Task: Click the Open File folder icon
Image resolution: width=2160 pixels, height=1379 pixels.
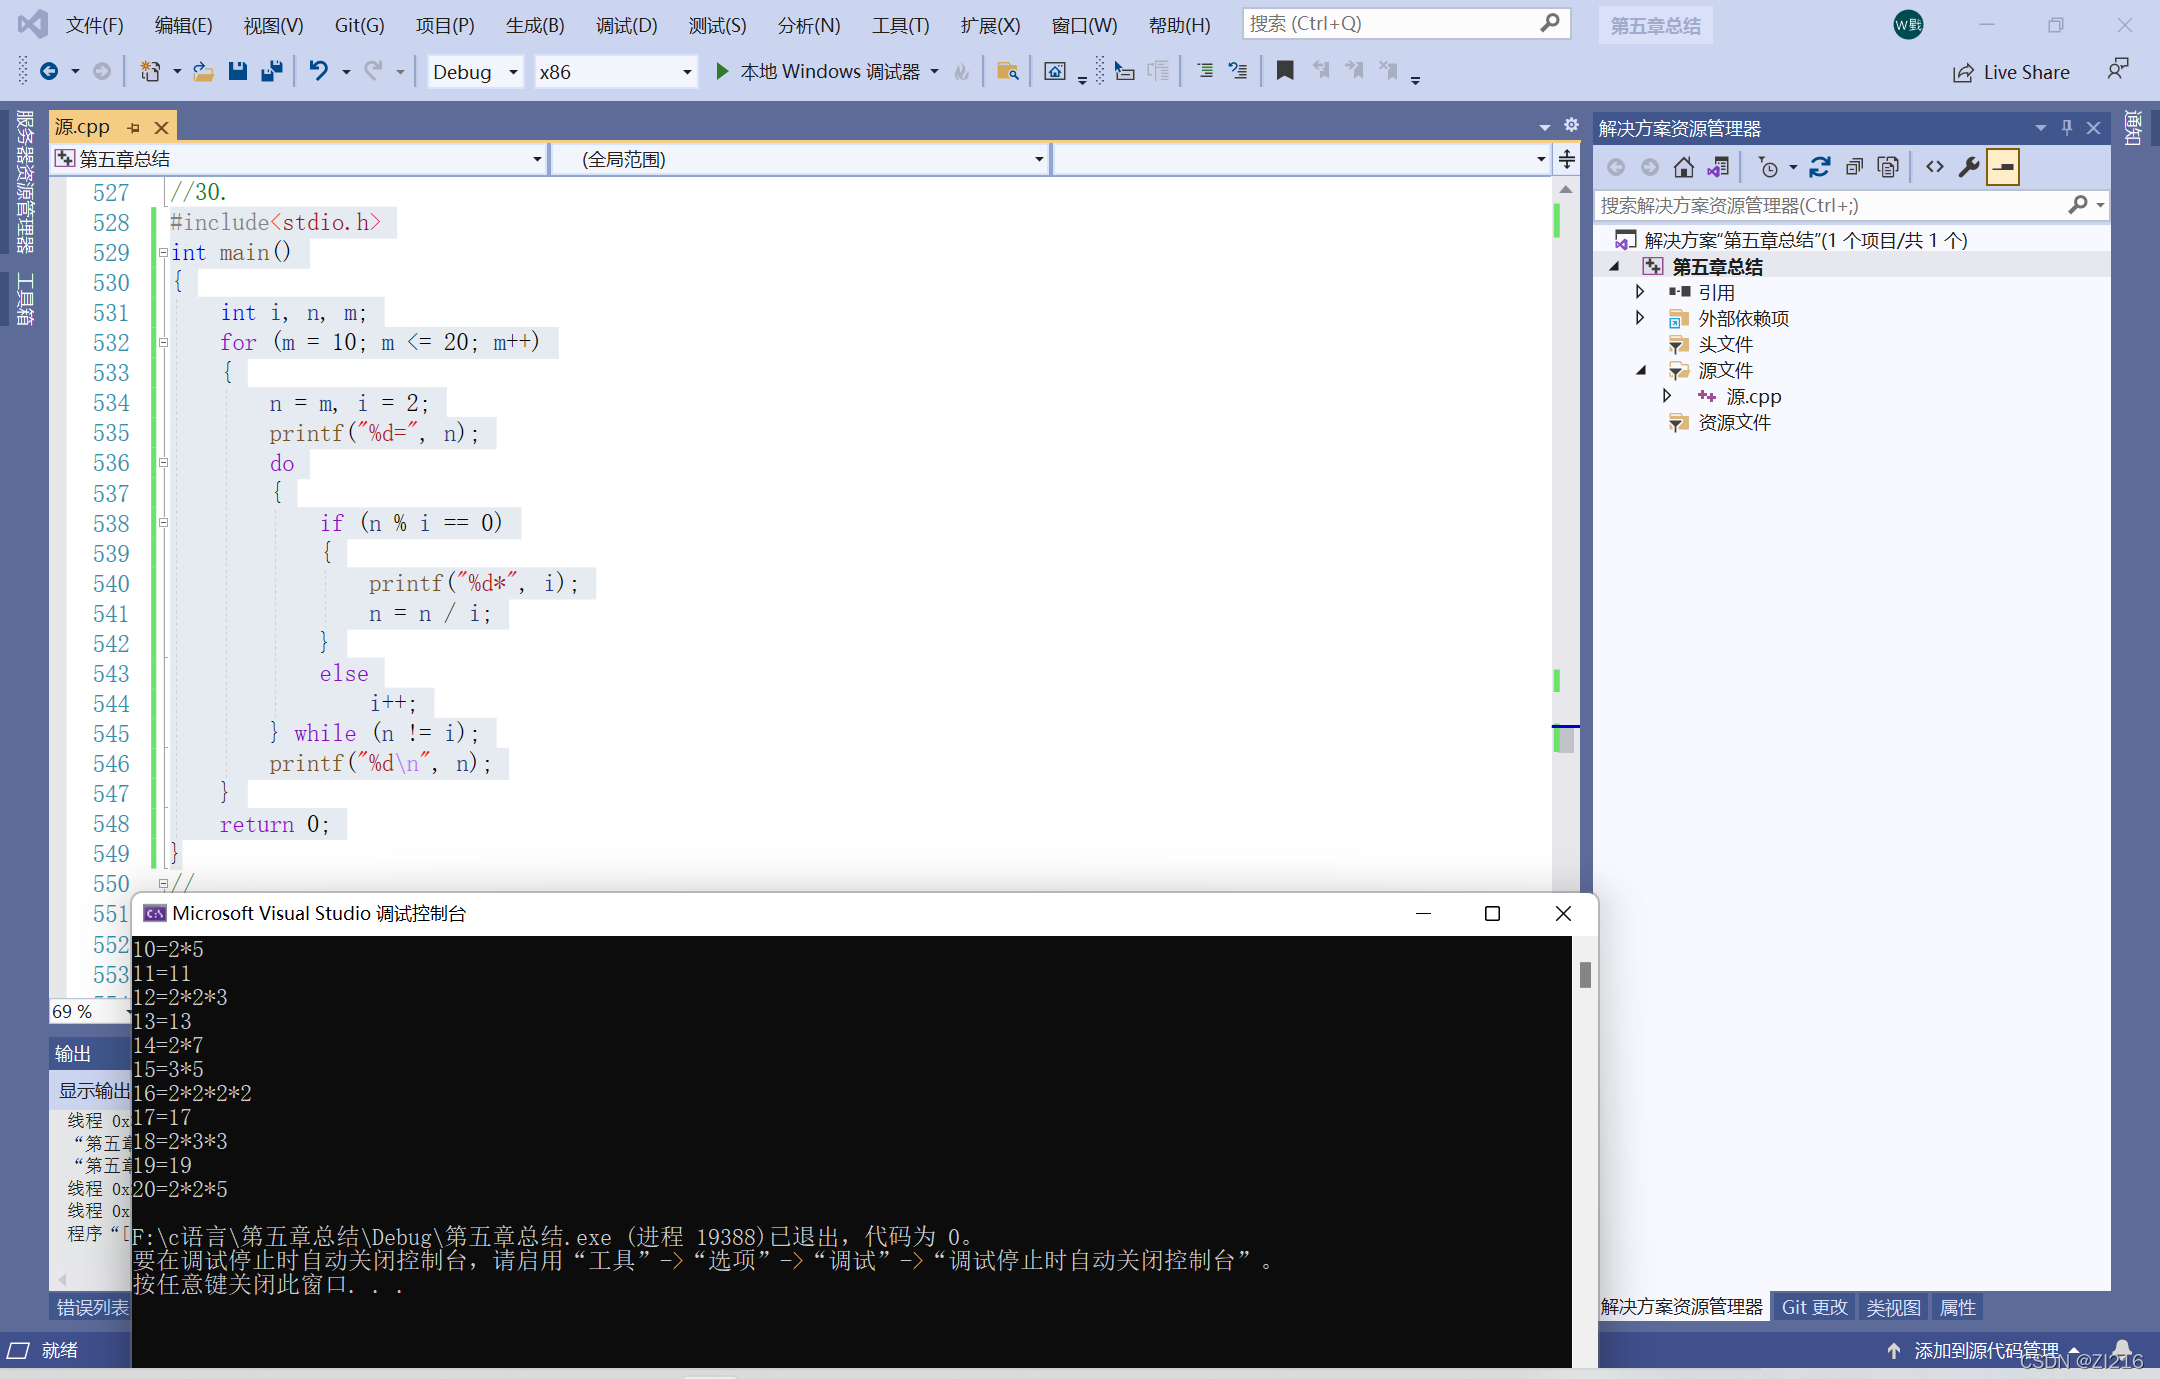Action: point(203,71)
